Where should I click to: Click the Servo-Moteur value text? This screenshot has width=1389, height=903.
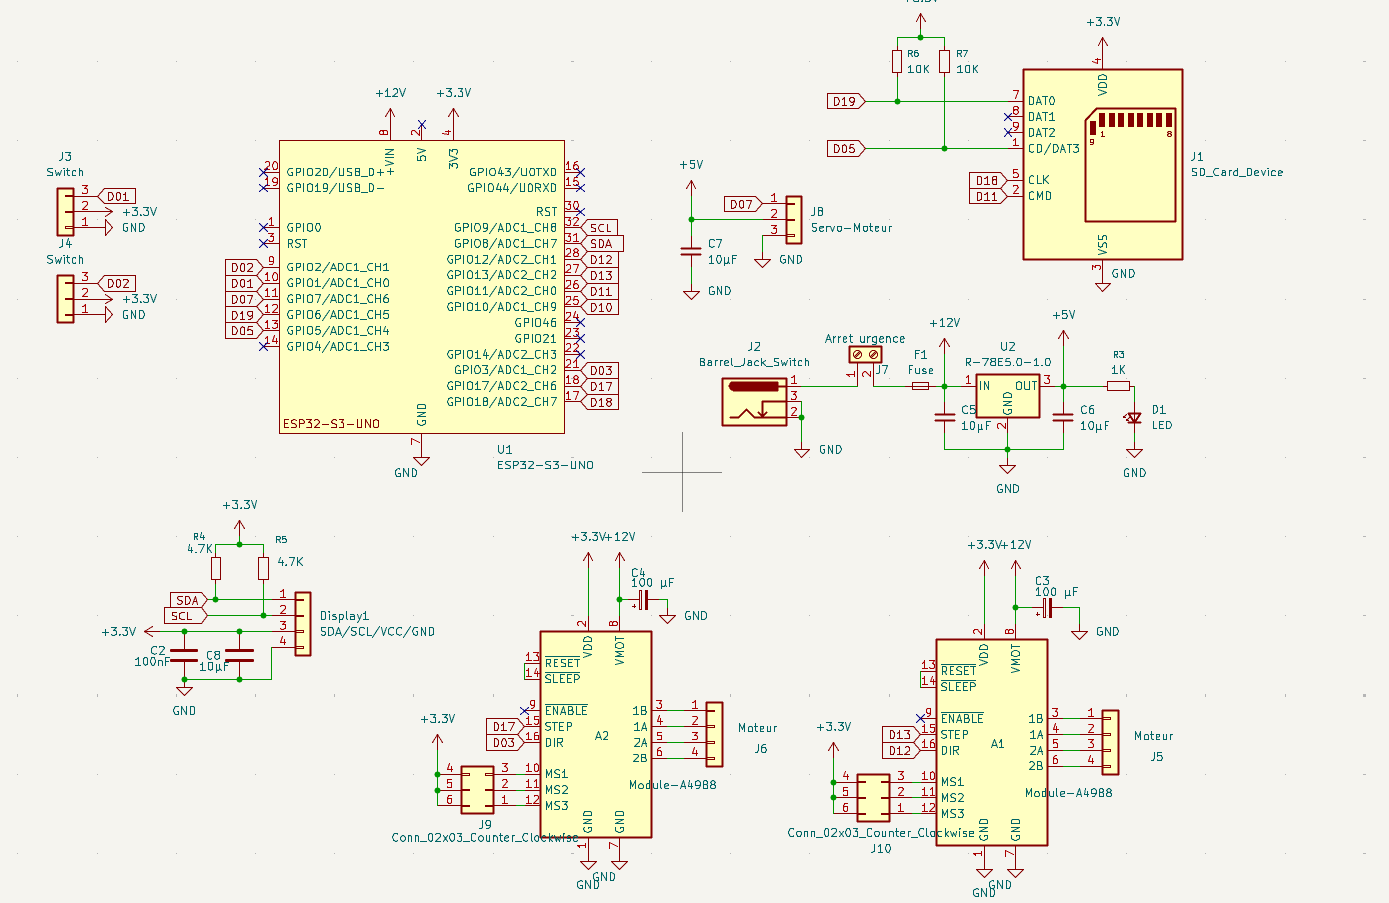tap(851, 227)
